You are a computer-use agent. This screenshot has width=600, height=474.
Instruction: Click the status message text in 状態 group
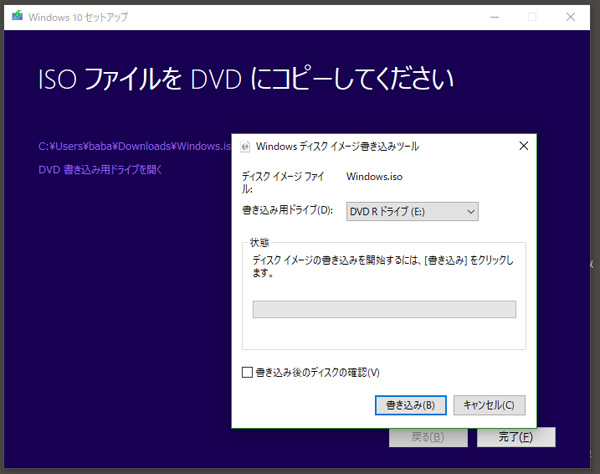383,267
